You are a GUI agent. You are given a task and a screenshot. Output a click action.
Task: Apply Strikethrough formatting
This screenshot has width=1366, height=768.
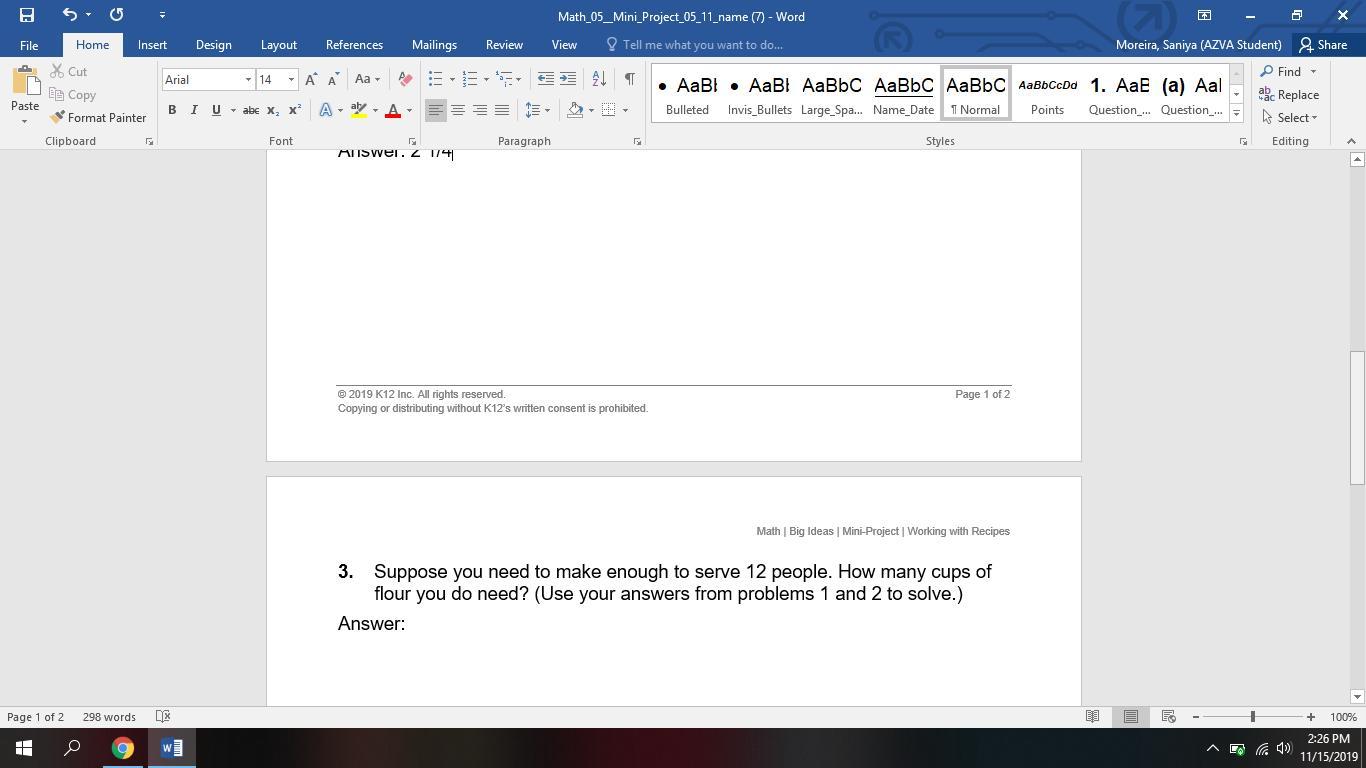pyautogui.click(x=251, y=110)
